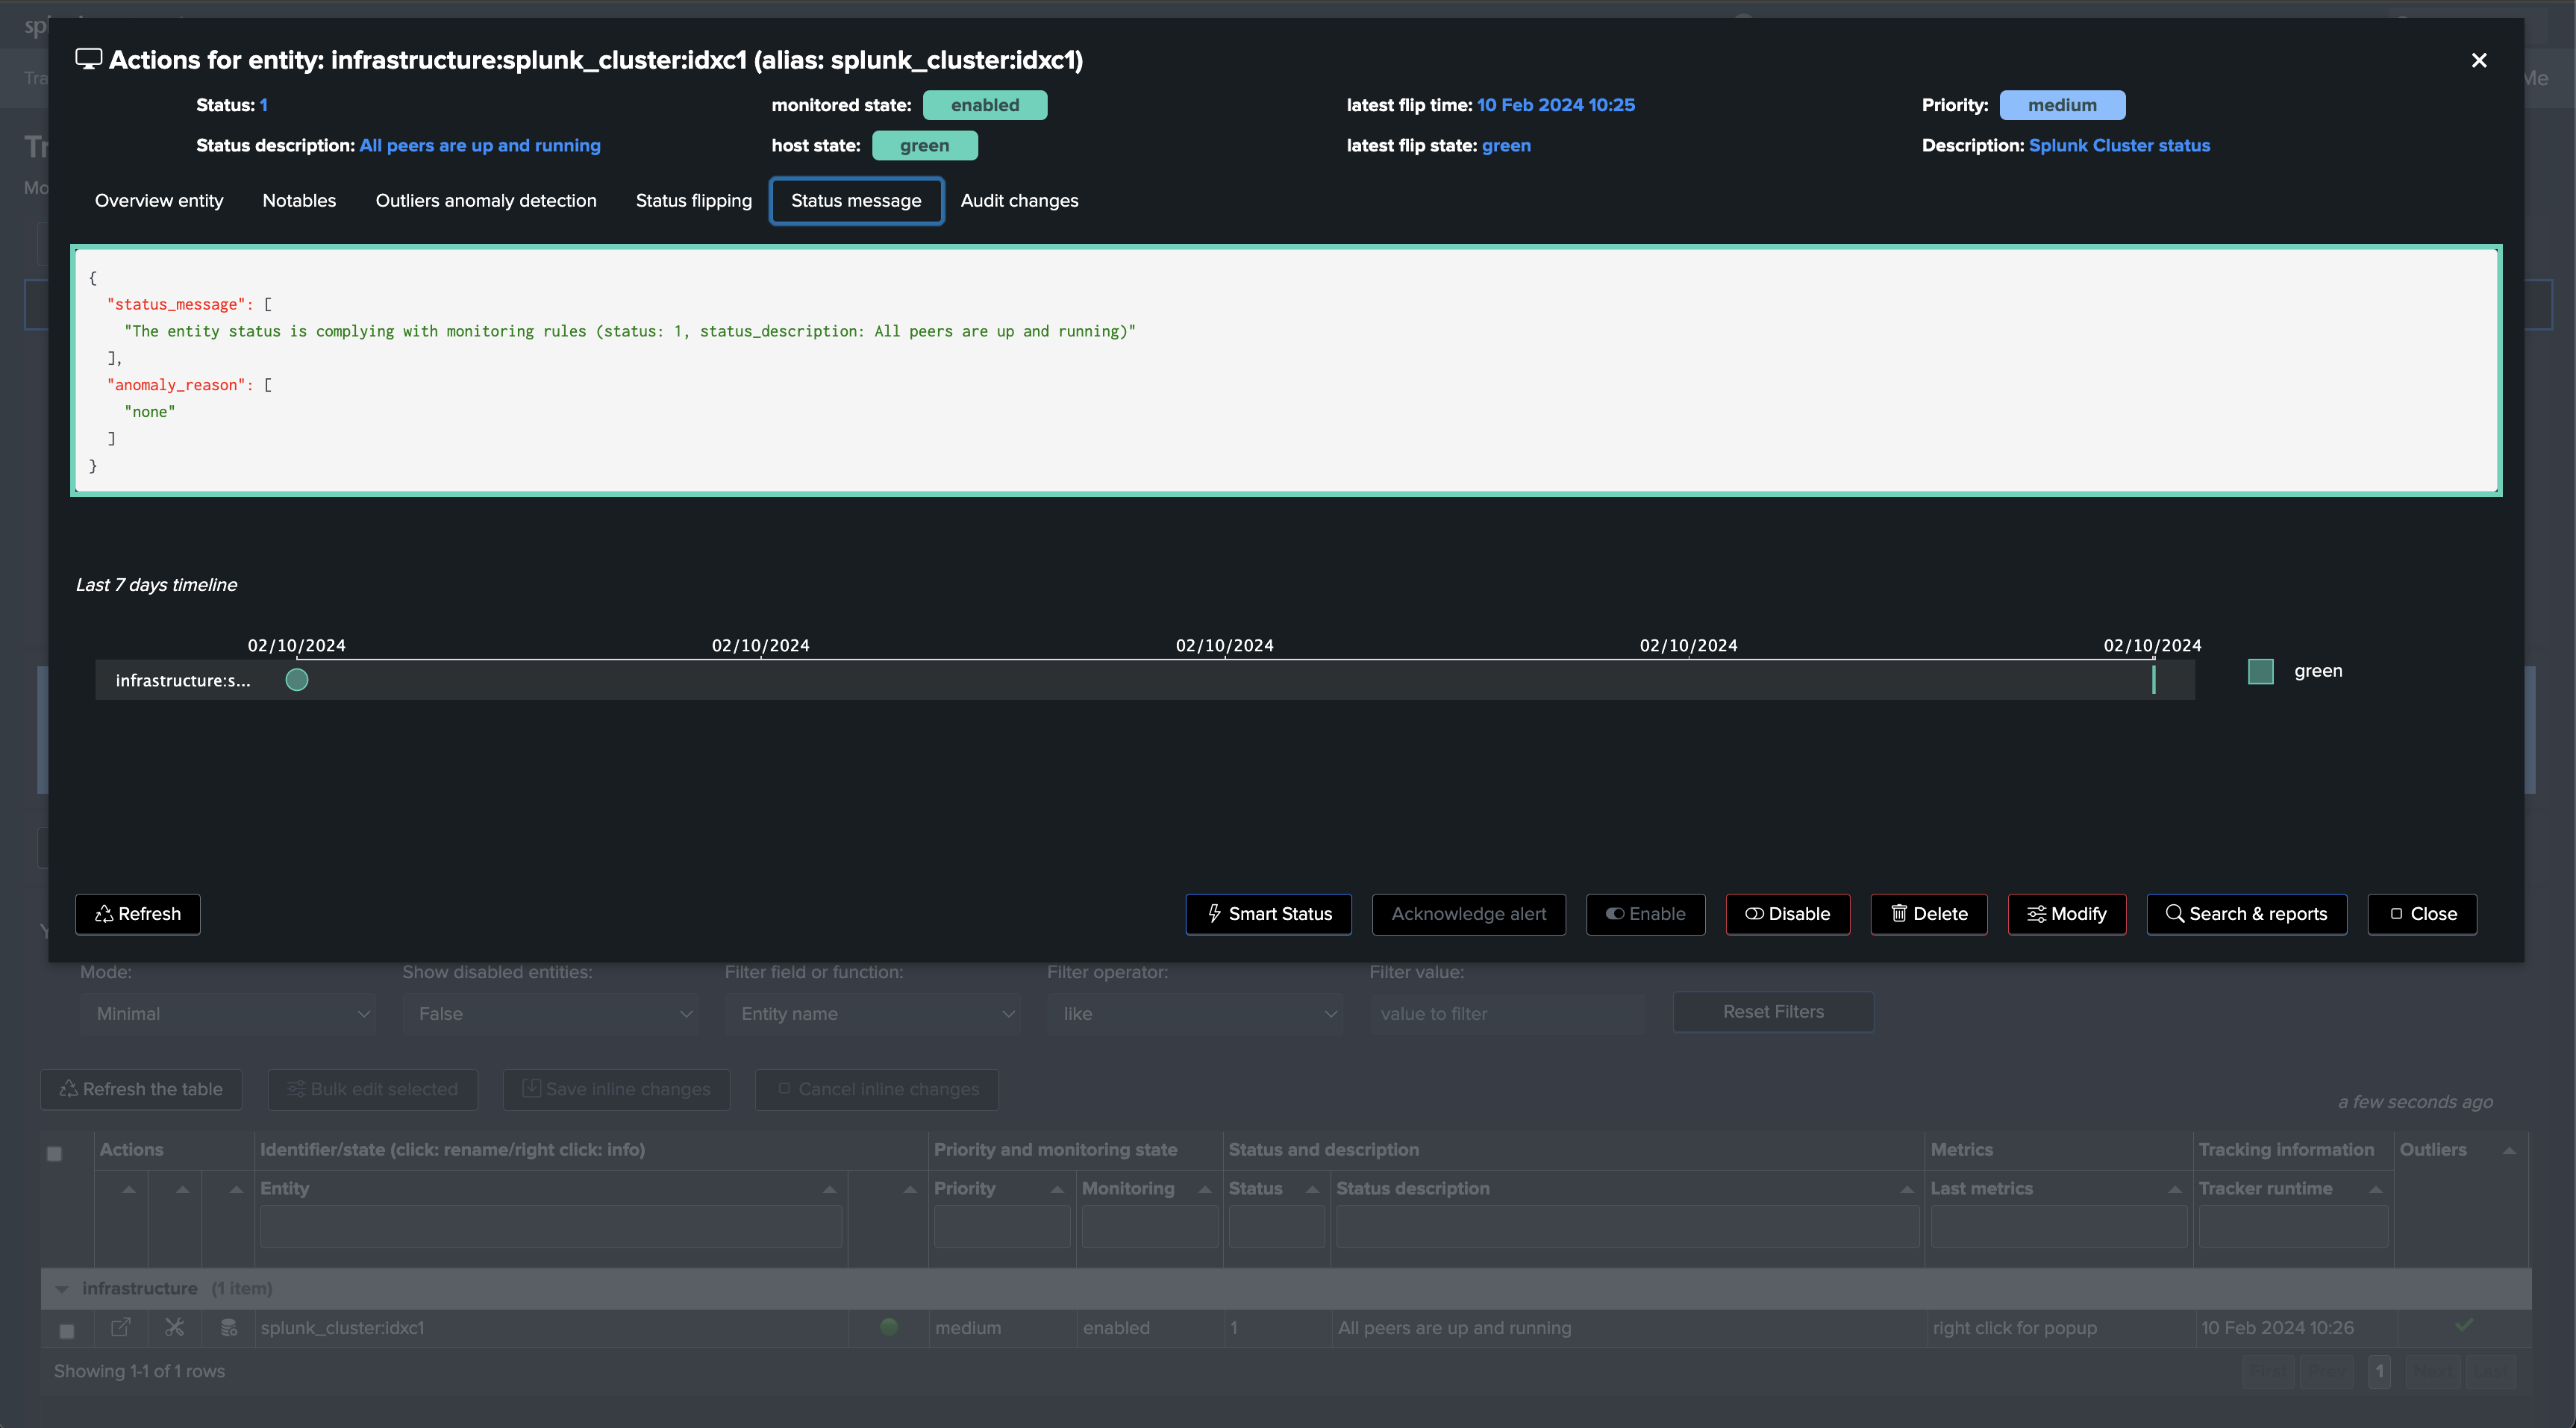Click Save inline changes button
Viewport: 2576px width, 1428px height.
click(x=616, y=1090)
